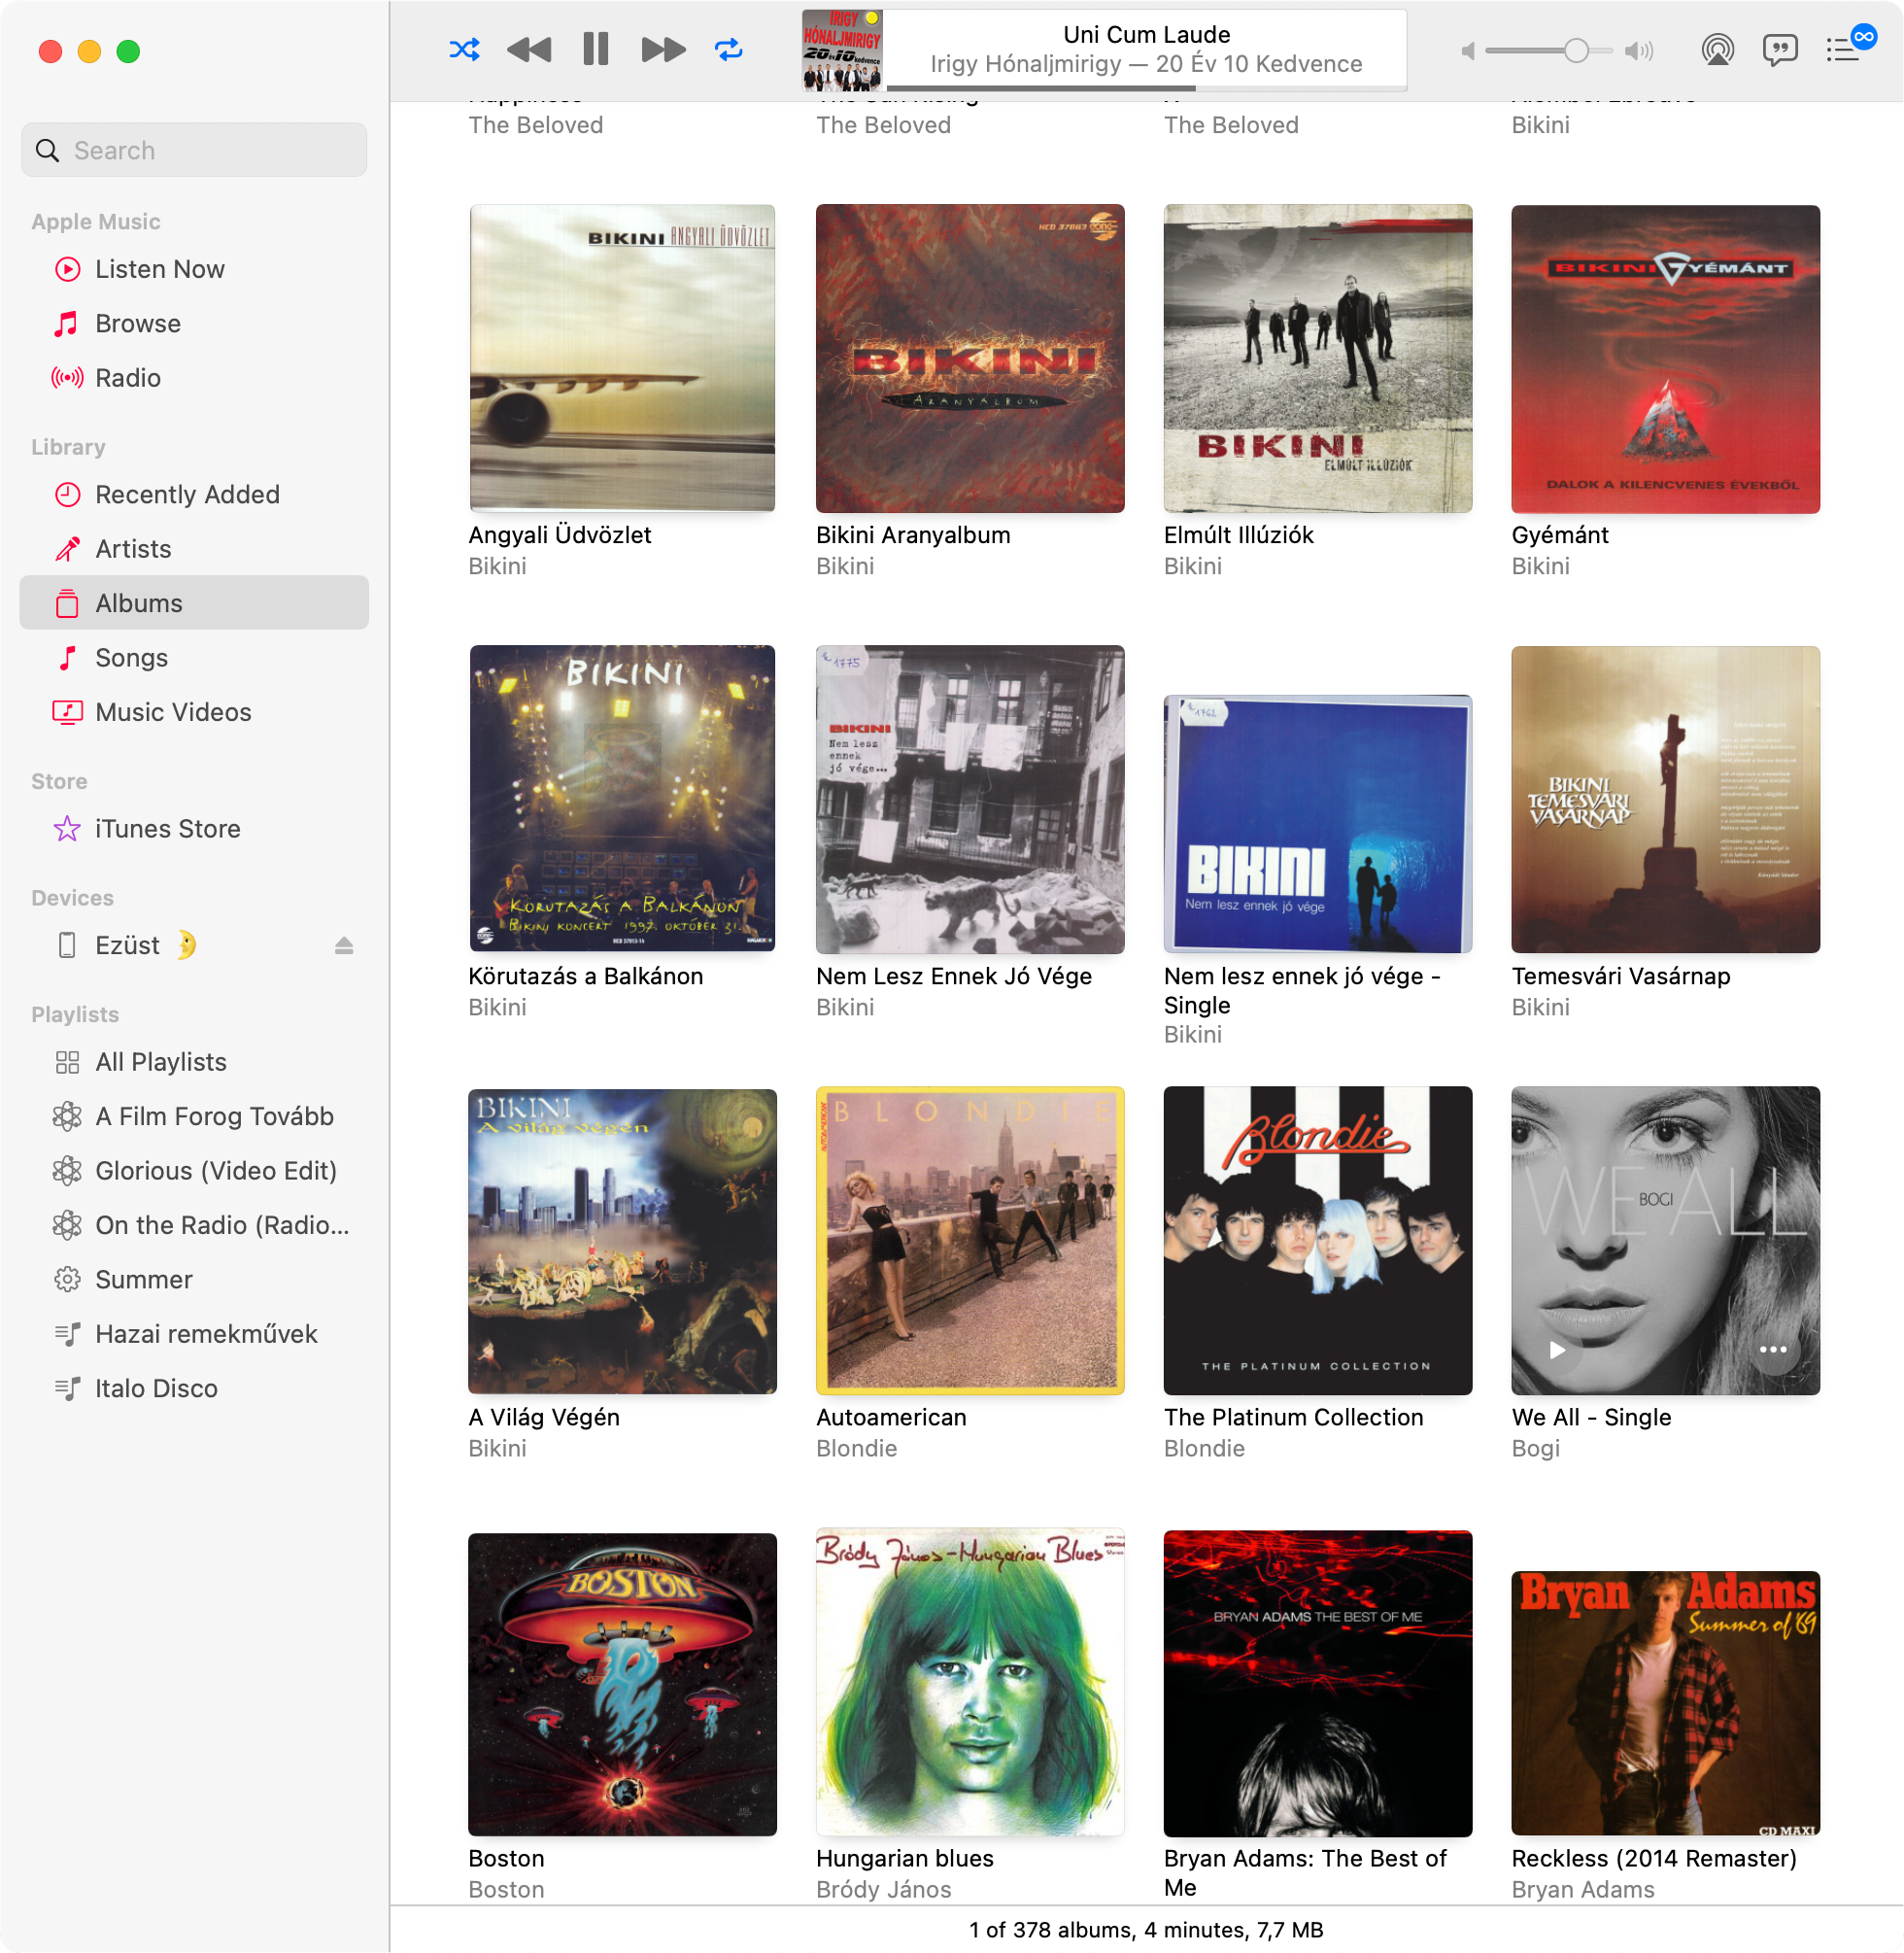Image resolution: width=1904 pixels, height=1953 pixels.
Task: Click the now playing album artwork thumbnail
Action: point(842,50)
